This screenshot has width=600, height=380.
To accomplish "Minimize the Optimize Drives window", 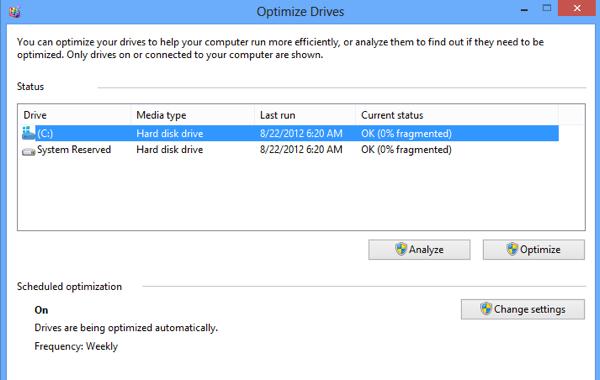I will [x=524, y=10].
